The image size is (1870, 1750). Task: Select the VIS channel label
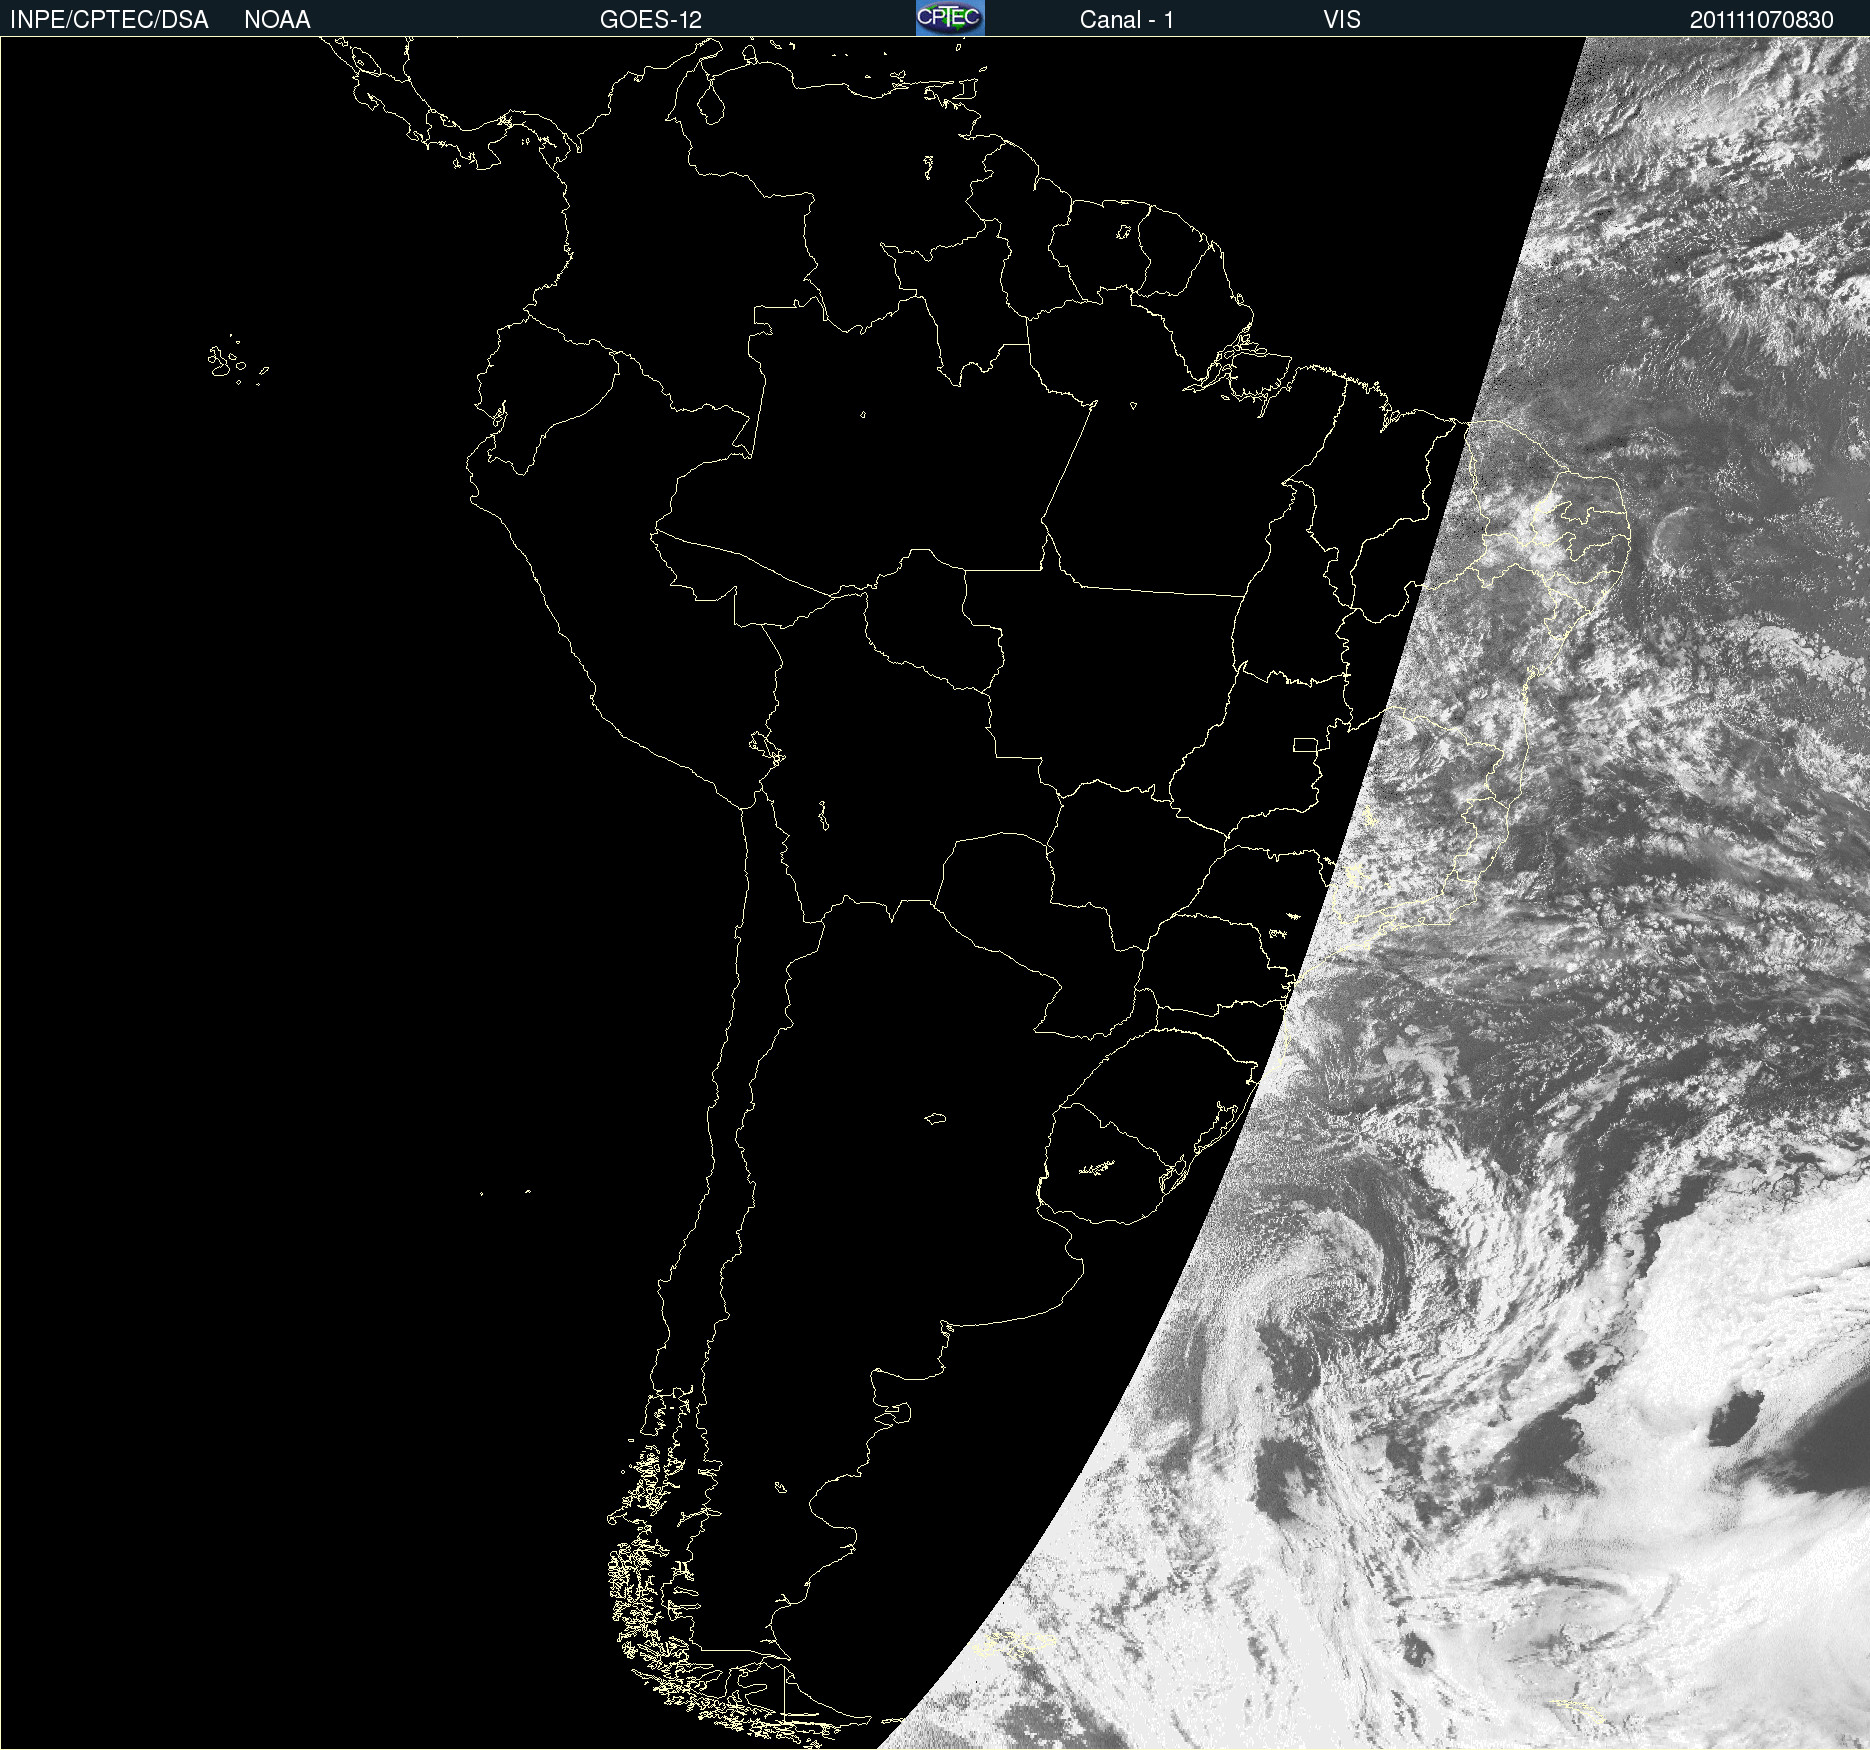click(1342, 20)
